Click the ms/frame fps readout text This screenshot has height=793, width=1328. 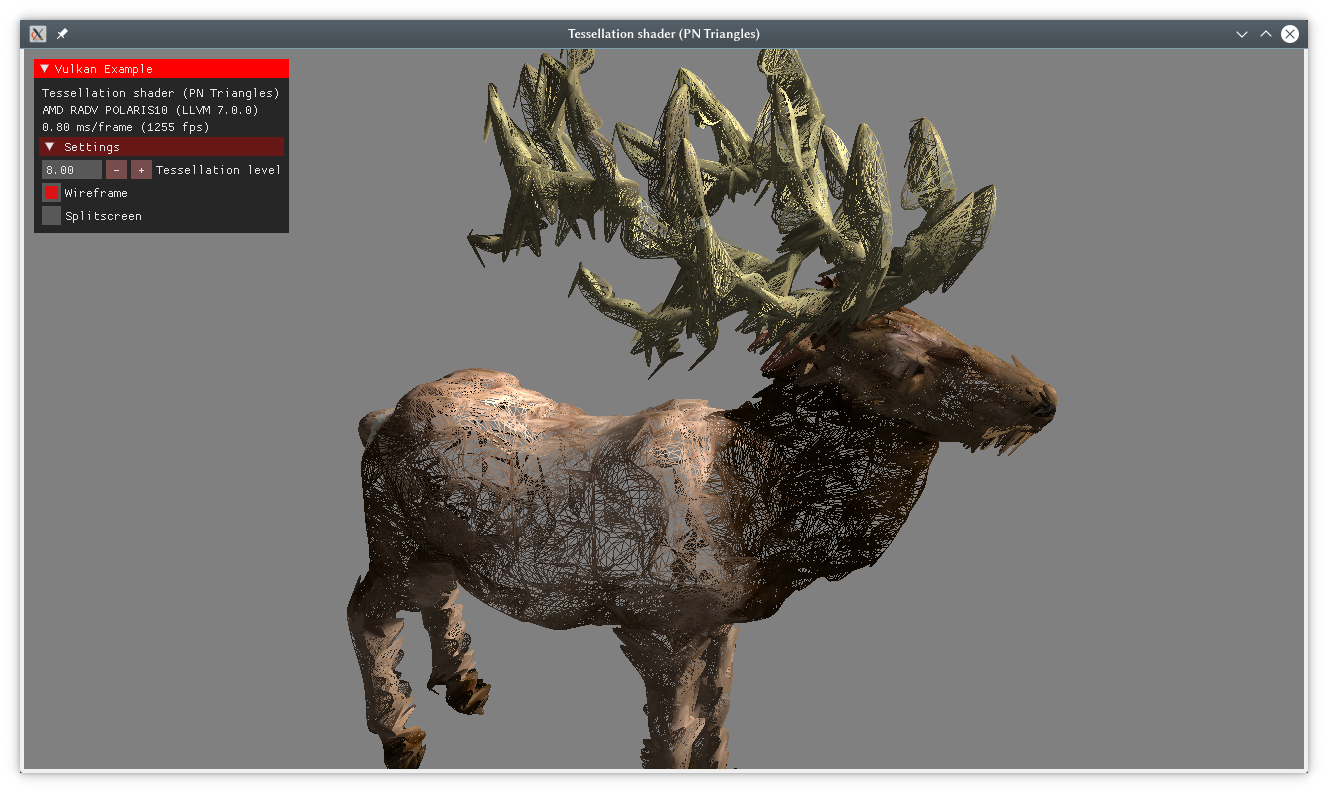125,127
